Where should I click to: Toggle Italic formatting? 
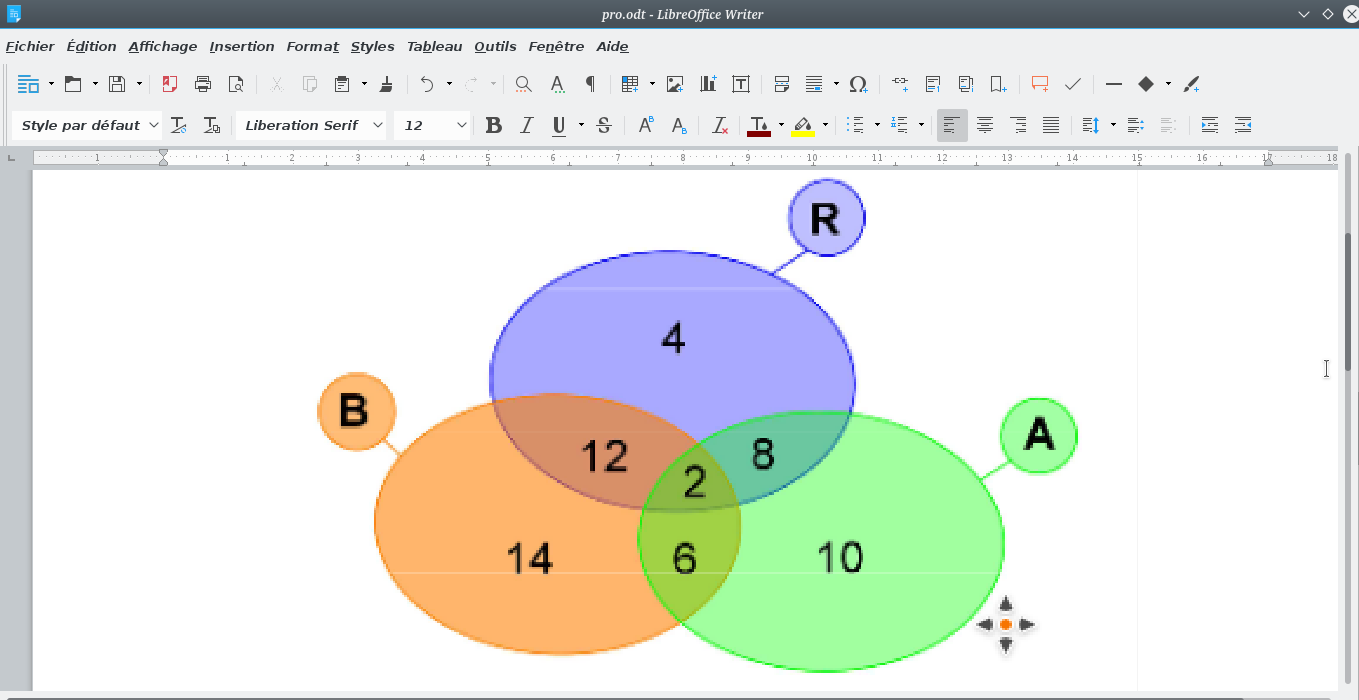pyautogui.click(x=526, y=125)
